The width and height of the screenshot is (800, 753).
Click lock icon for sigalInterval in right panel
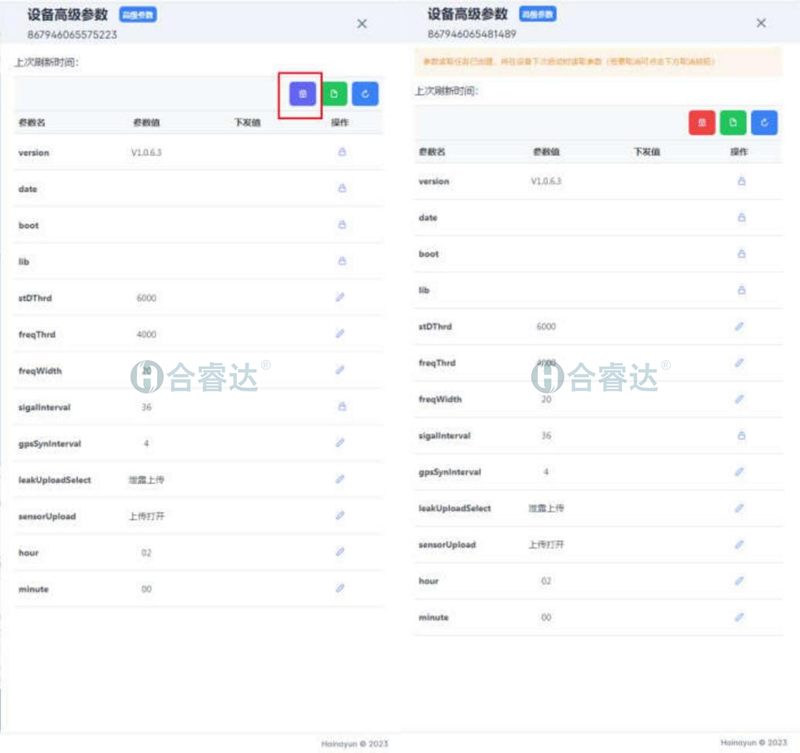[741, 435]
